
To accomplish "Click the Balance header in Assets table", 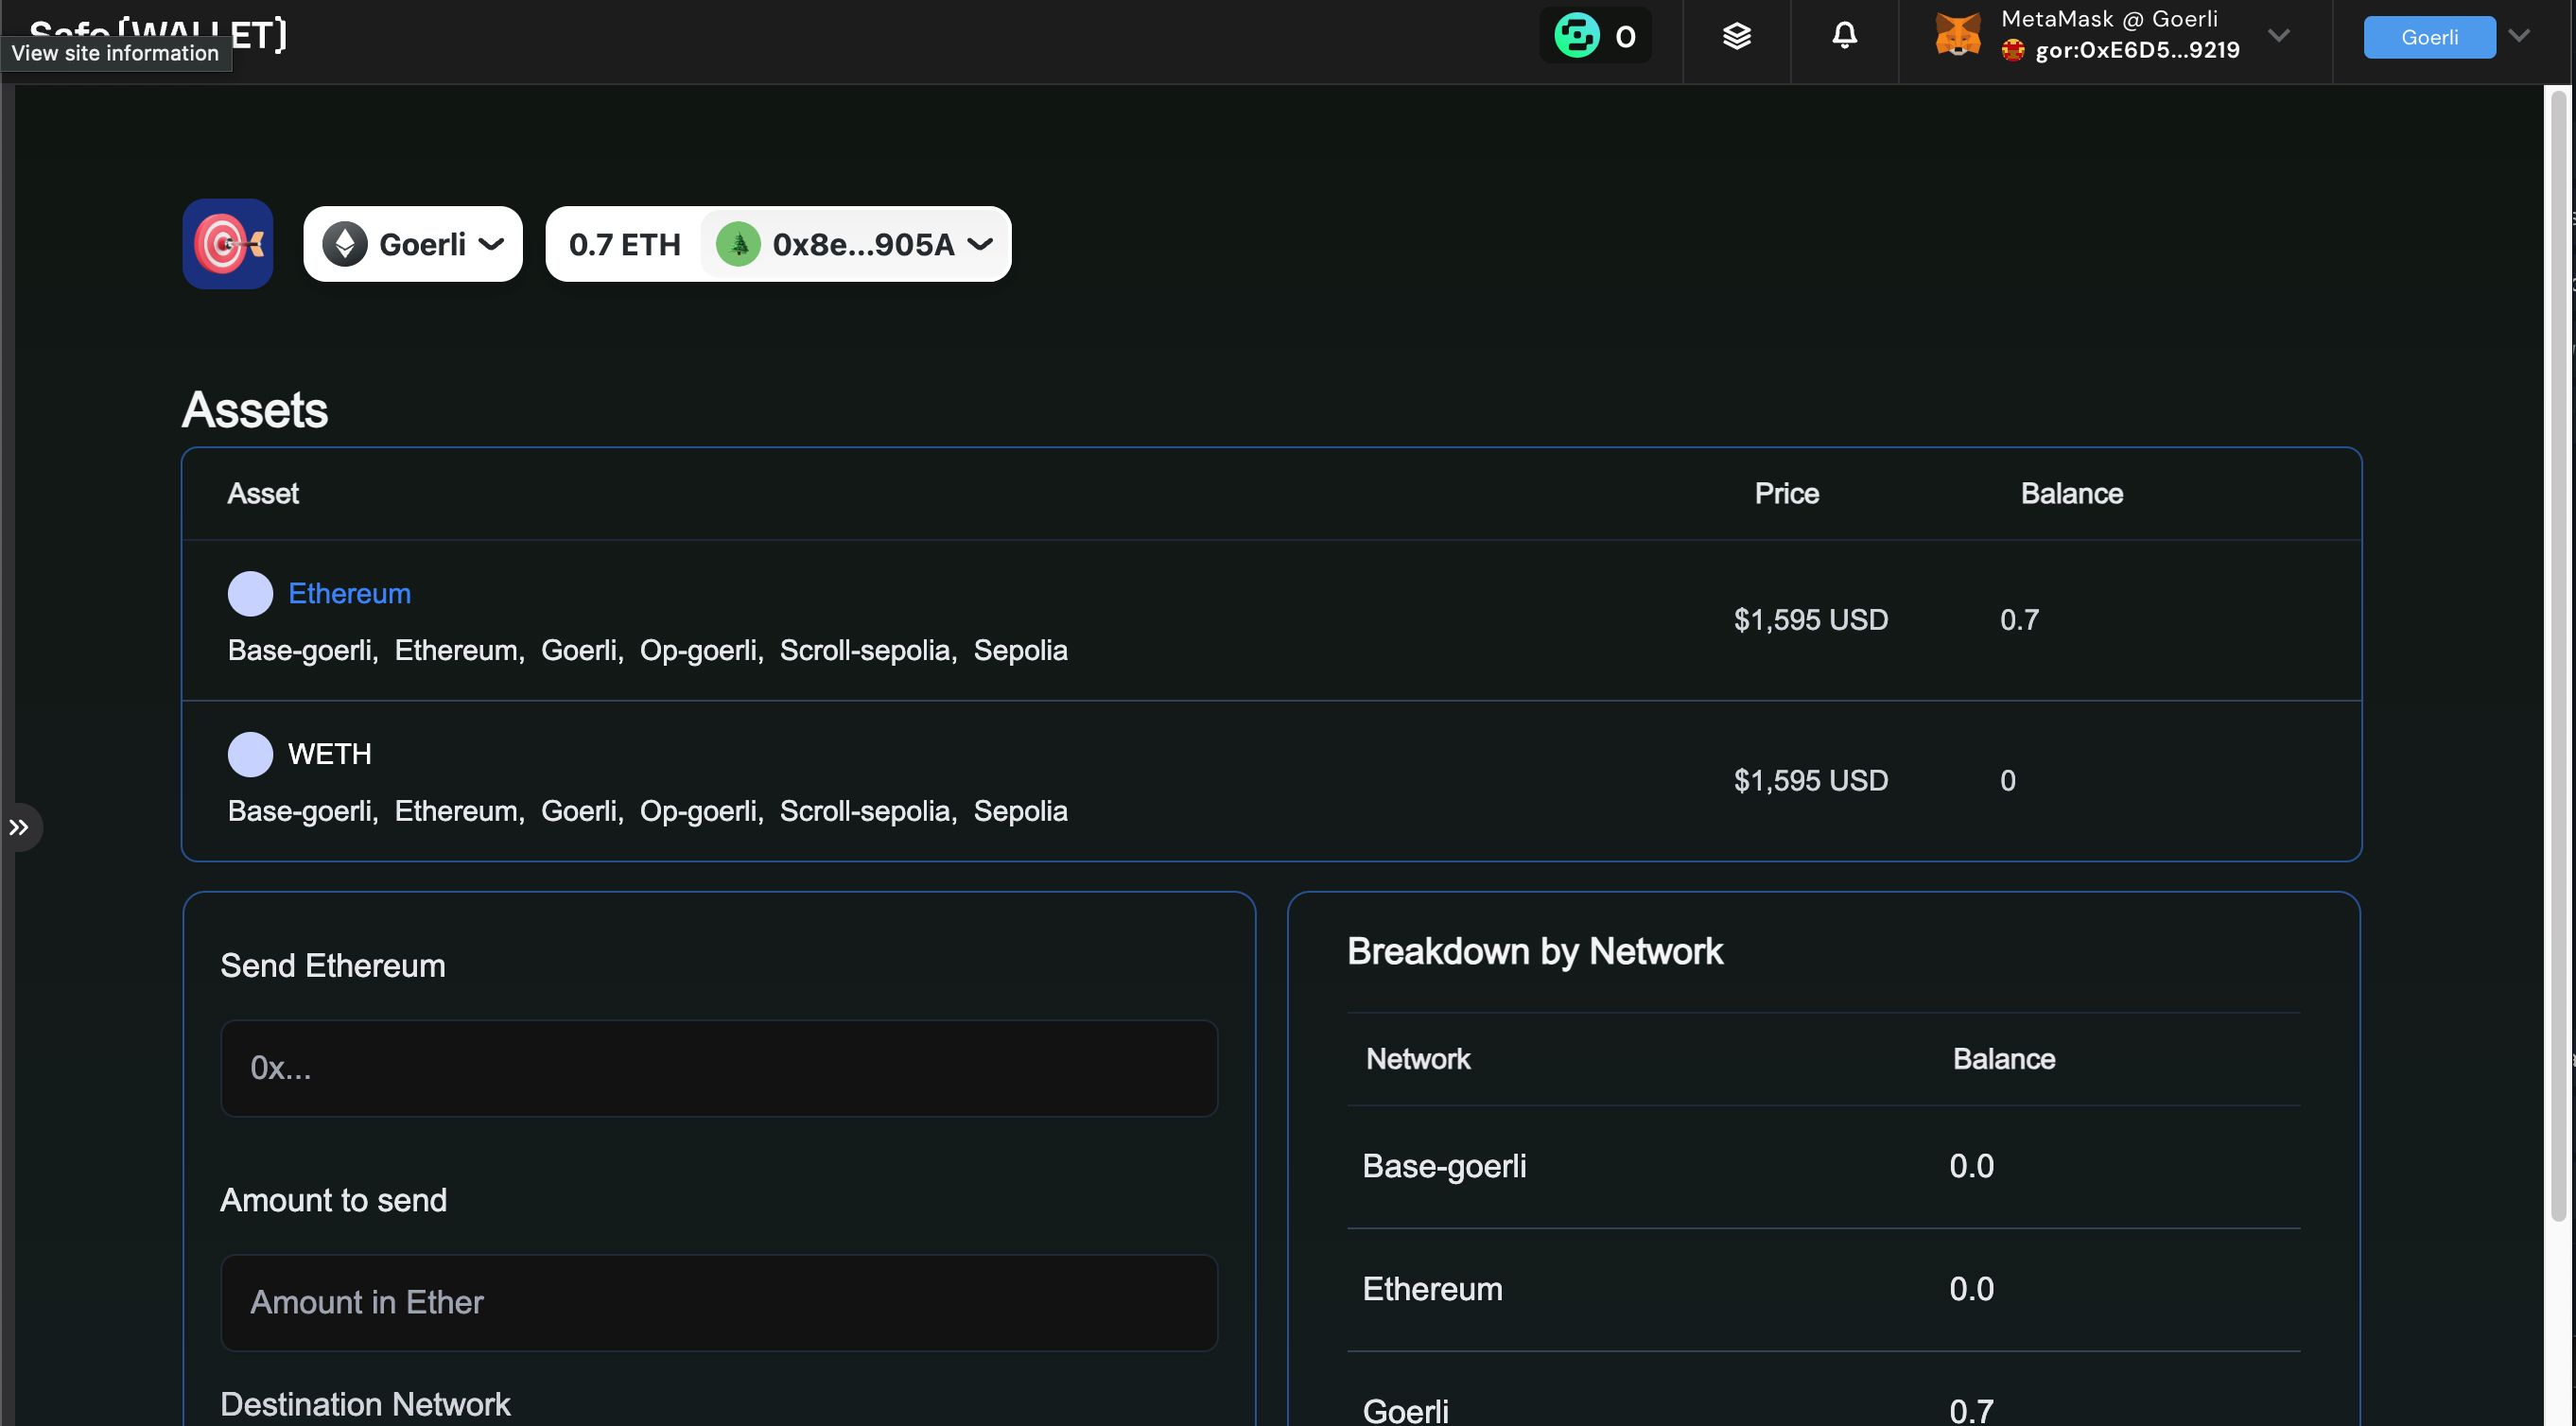I will point(2071,493).
